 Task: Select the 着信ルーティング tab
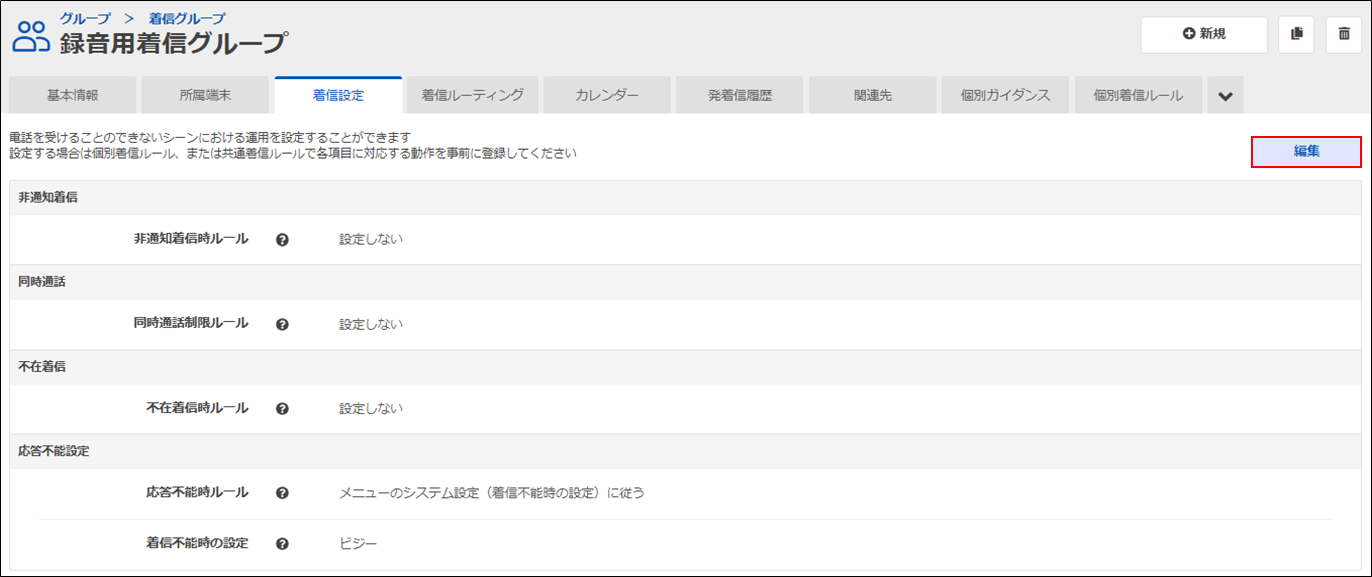pos(472,96)
